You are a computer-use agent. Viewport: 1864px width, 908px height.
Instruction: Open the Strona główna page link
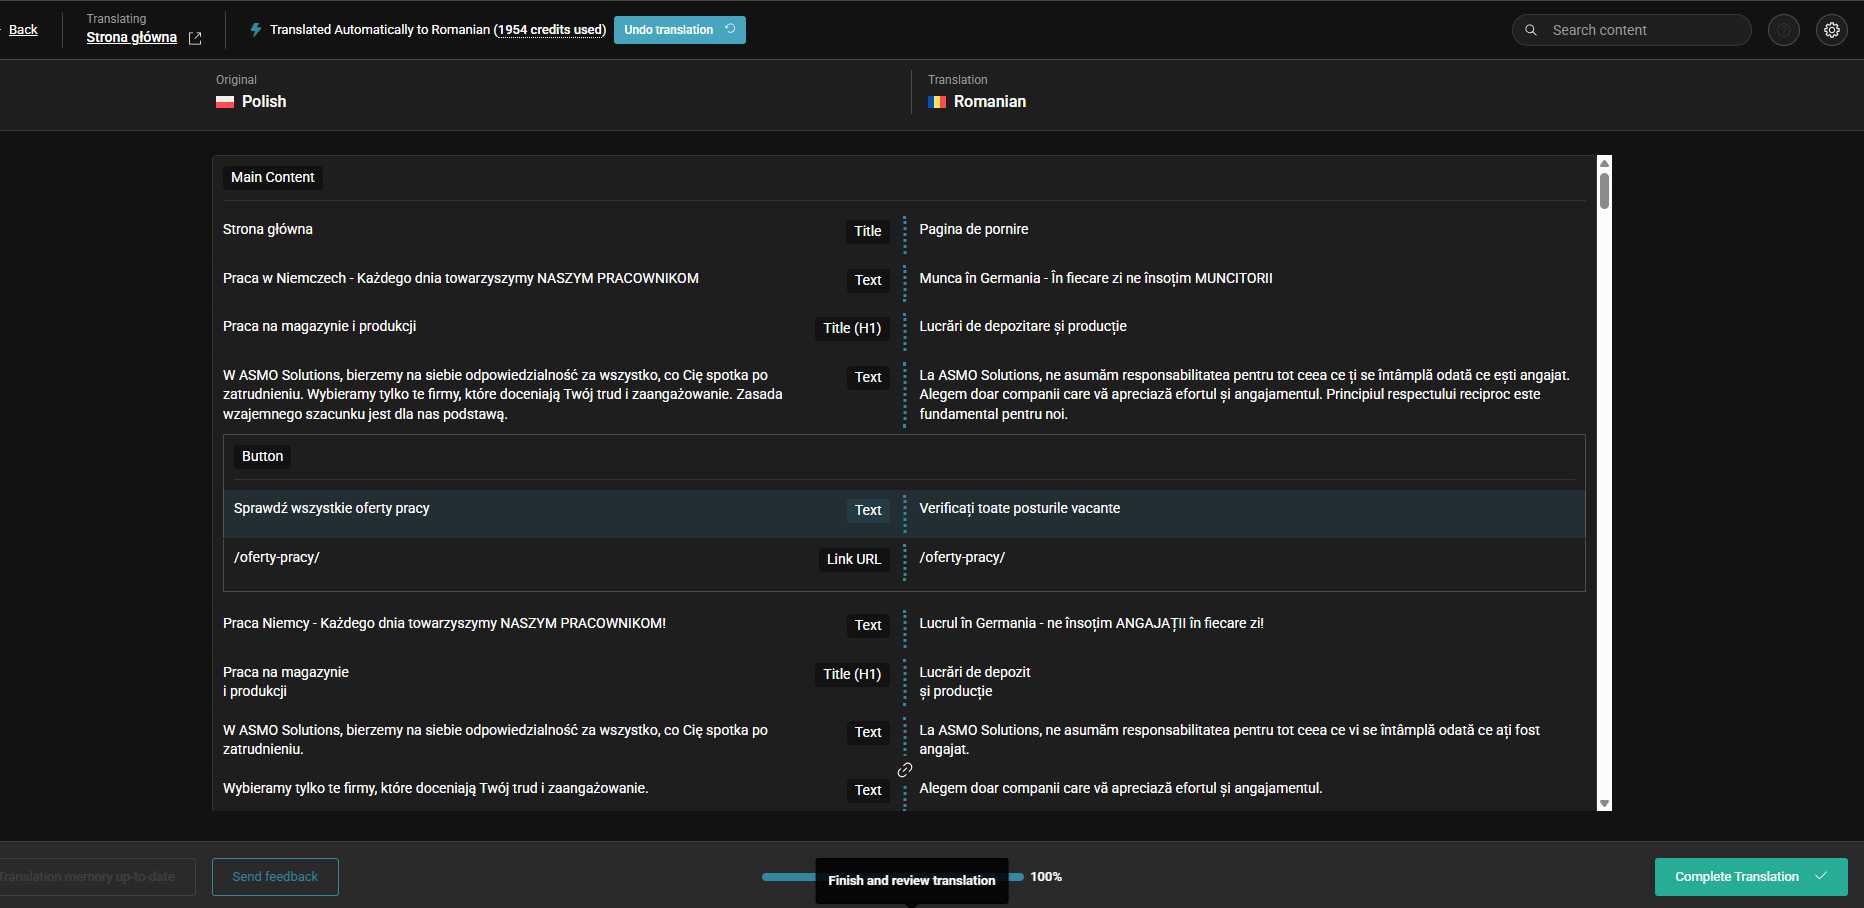click(x=131, y=38)
